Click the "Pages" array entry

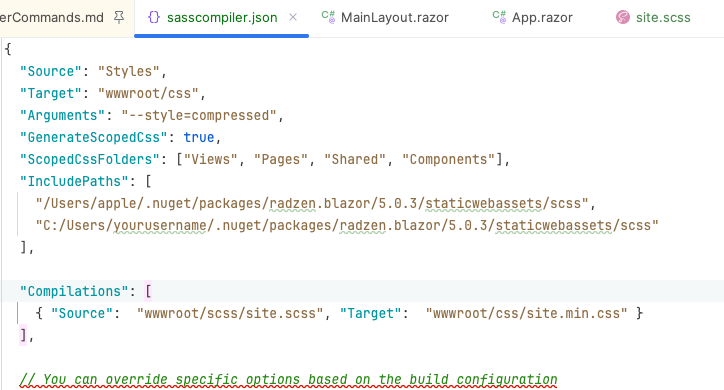[281, 160]
